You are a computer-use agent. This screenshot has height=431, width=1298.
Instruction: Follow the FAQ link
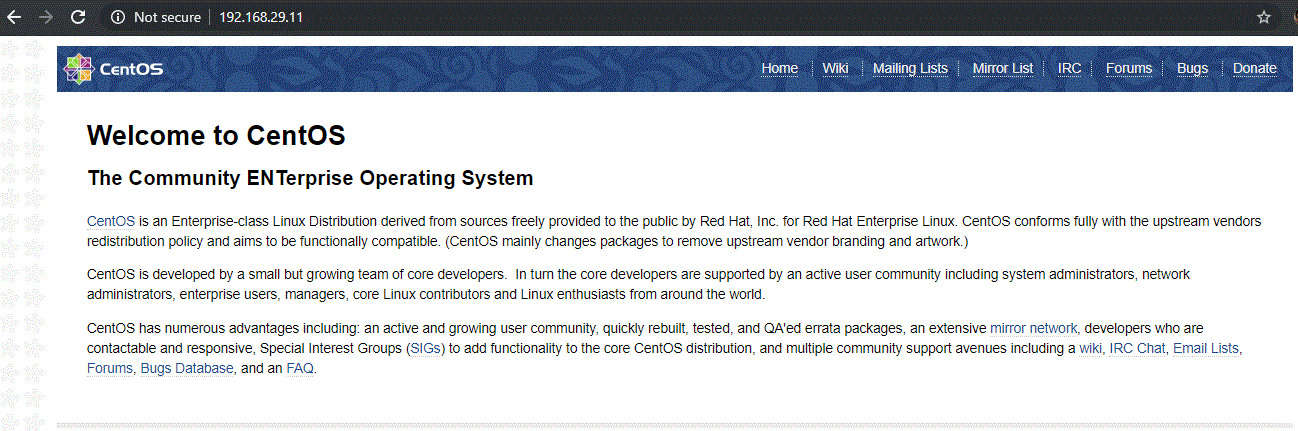[x=300, y=368]
